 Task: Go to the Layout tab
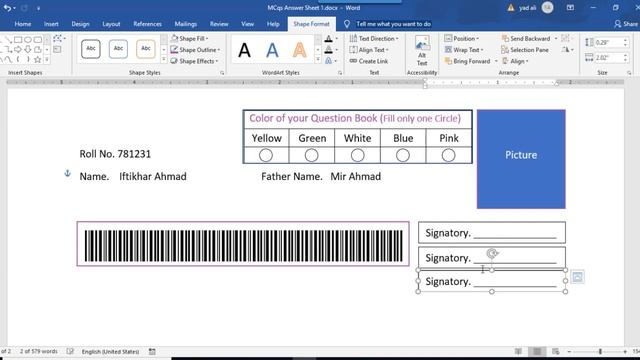point(111,24)
